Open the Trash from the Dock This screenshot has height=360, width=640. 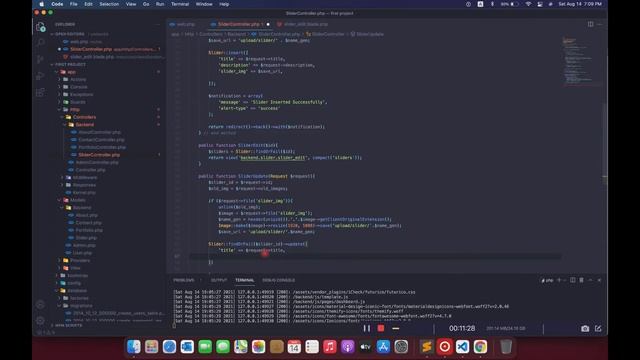click(x=506, y=347)
